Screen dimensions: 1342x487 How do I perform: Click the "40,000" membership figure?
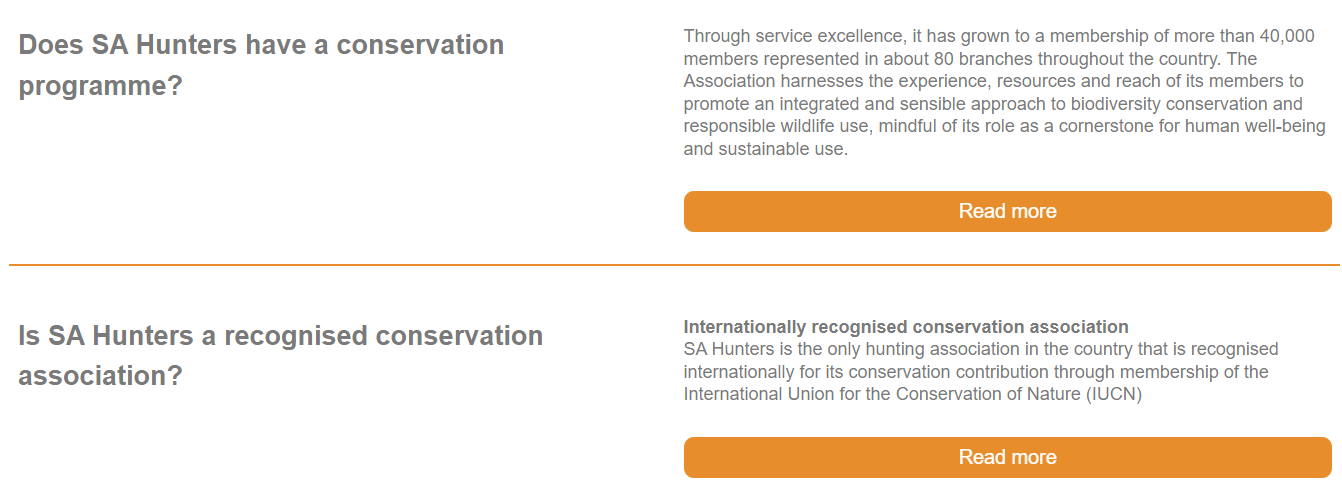[1287, 36]
